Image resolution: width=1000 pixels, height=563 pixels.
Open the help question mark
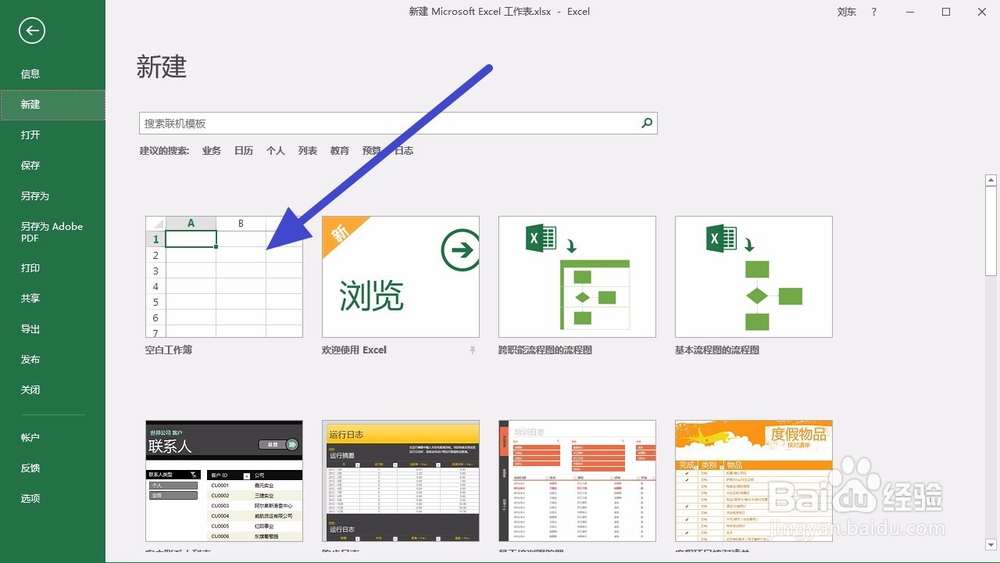(874, 11)
